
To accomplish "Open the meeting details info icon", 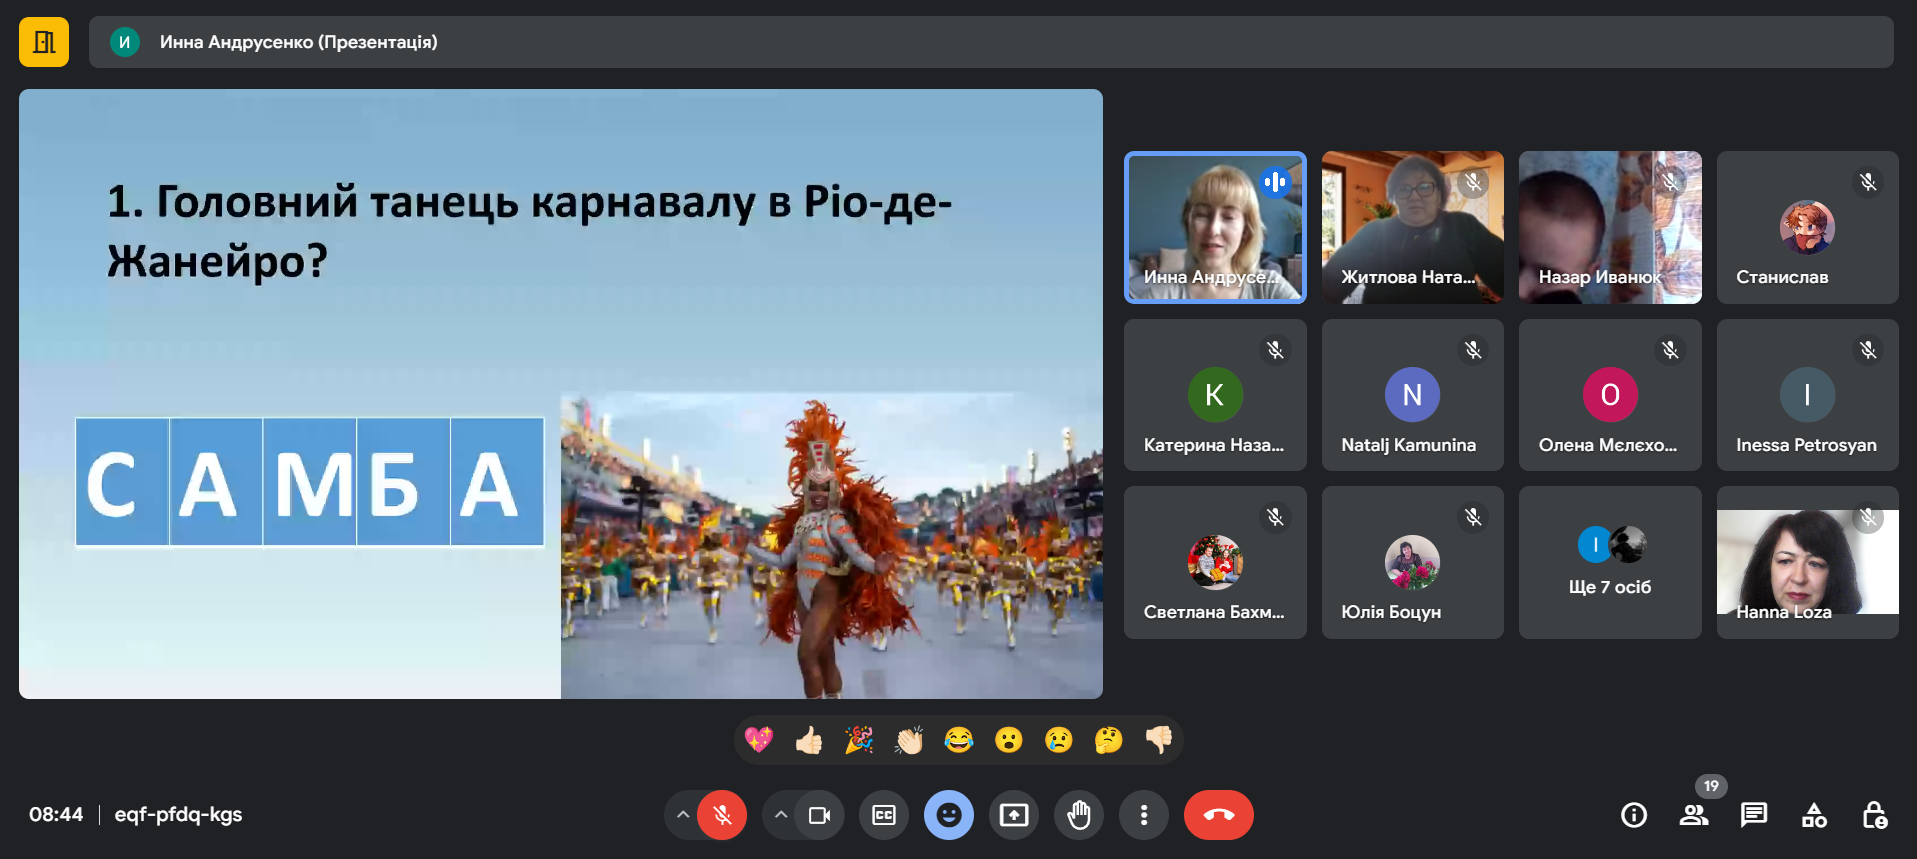I will click(1633, 815).
